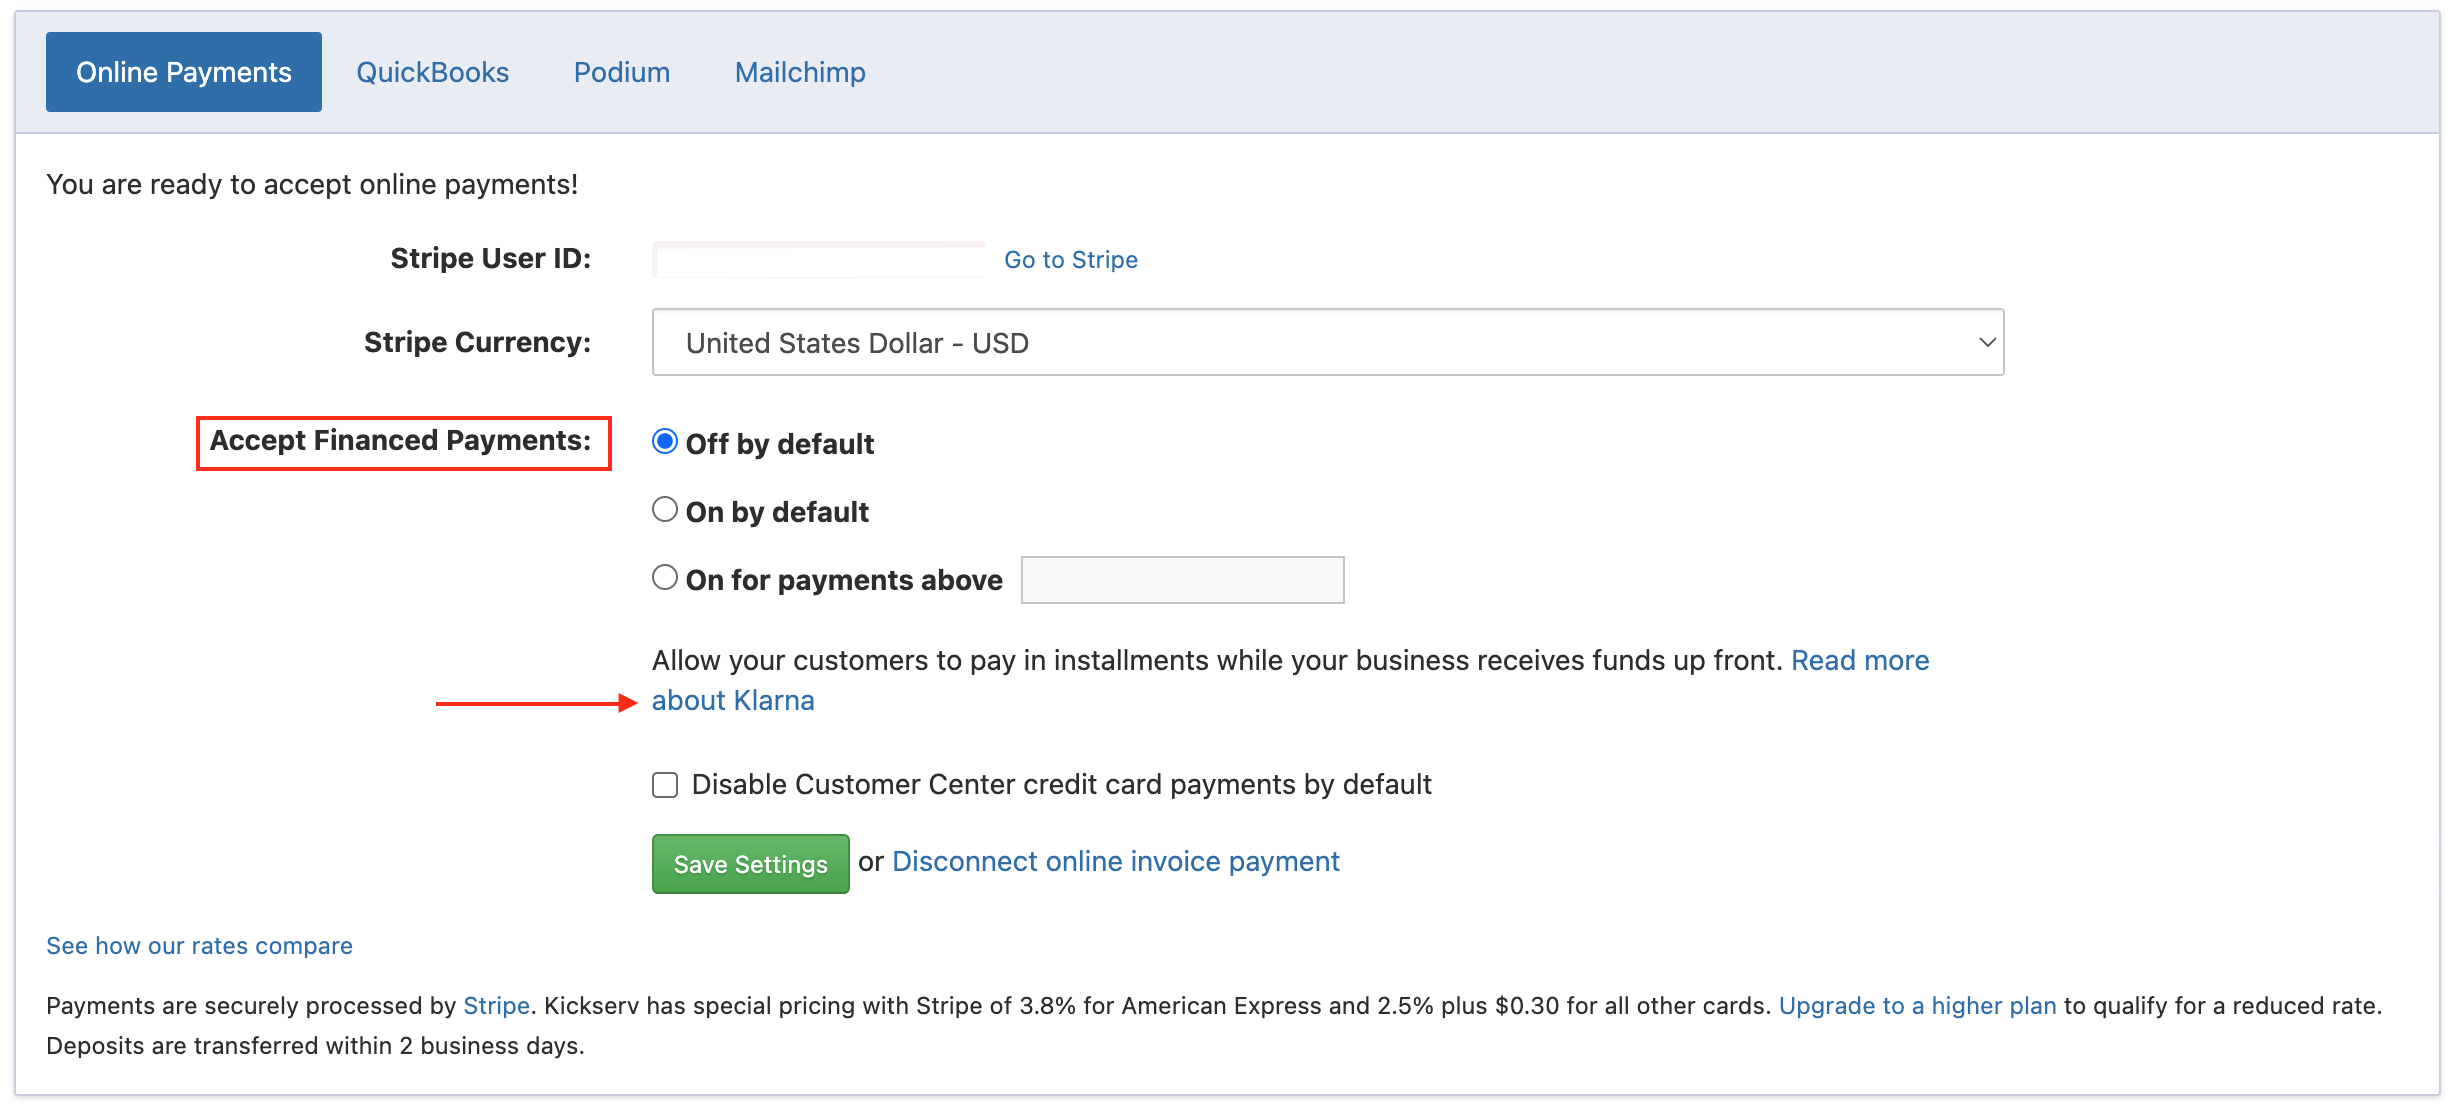Screen dimensions: 2450x1110
Task: Open the Mailchimp tab
Action: click(x=800, y=72)
